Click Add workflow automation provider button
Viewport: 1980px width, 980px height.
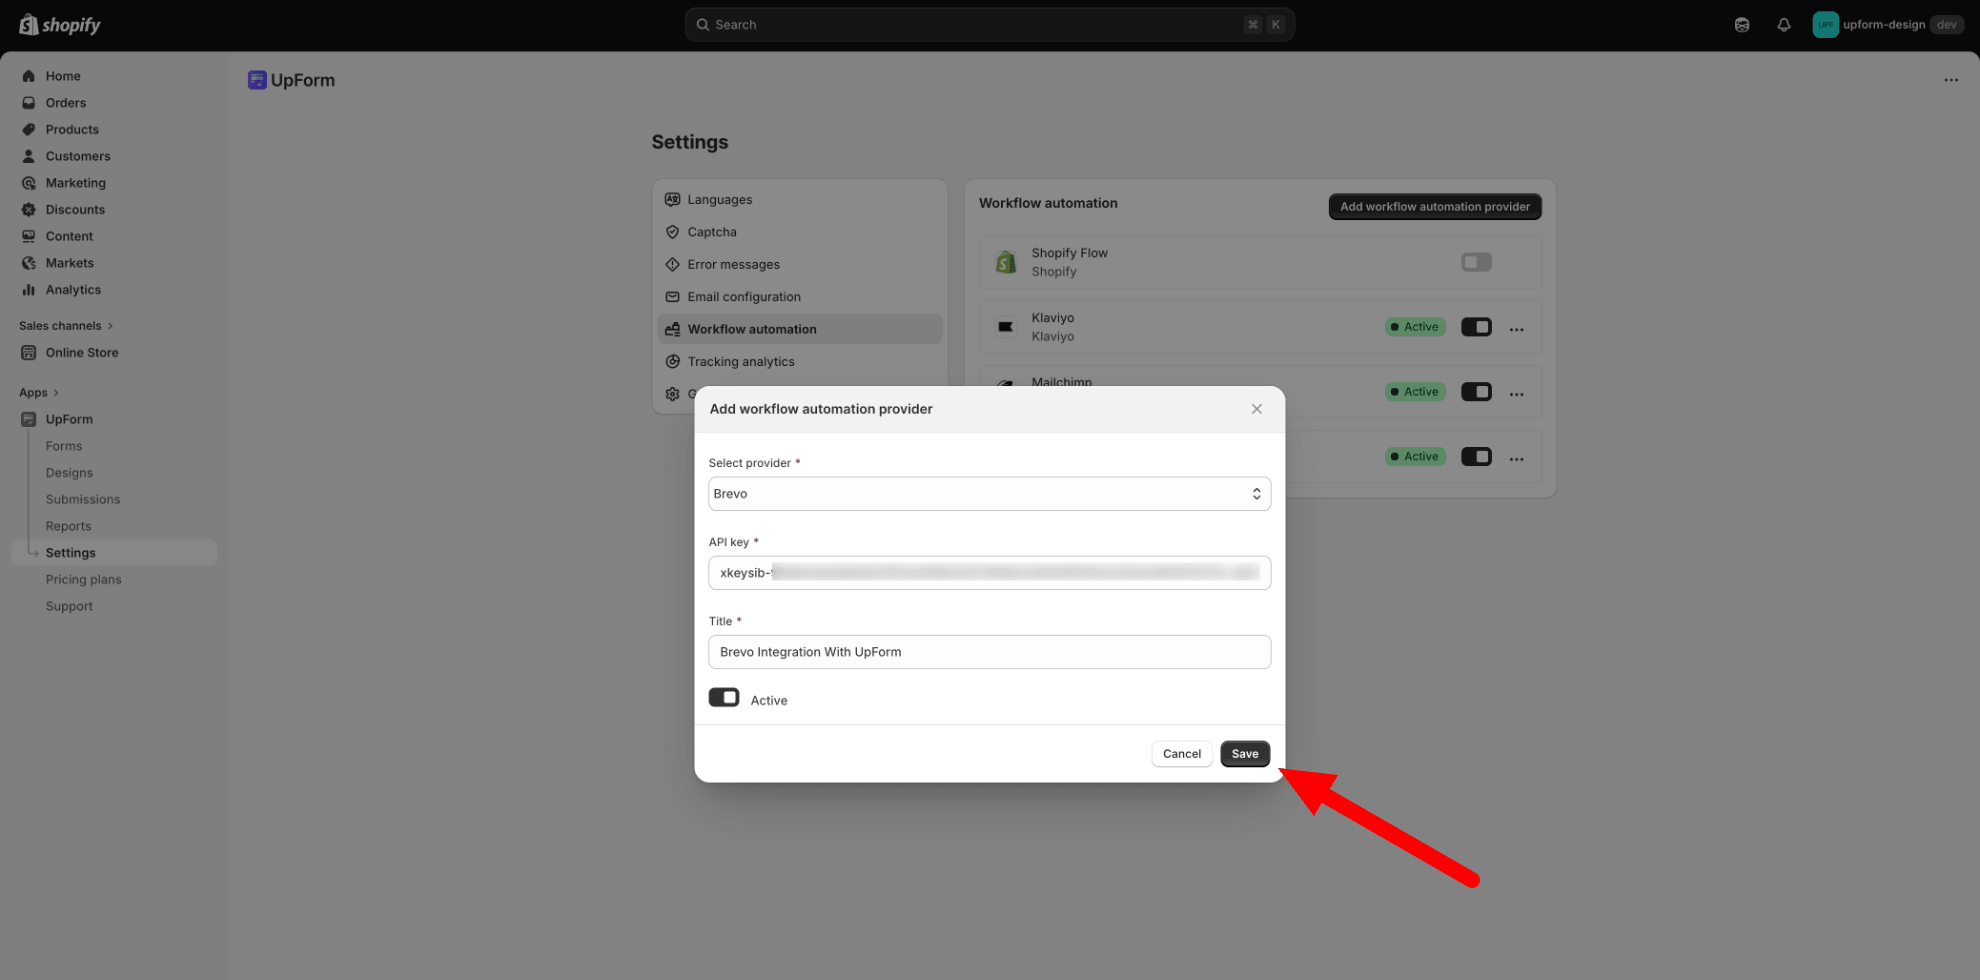[1435, 207]
